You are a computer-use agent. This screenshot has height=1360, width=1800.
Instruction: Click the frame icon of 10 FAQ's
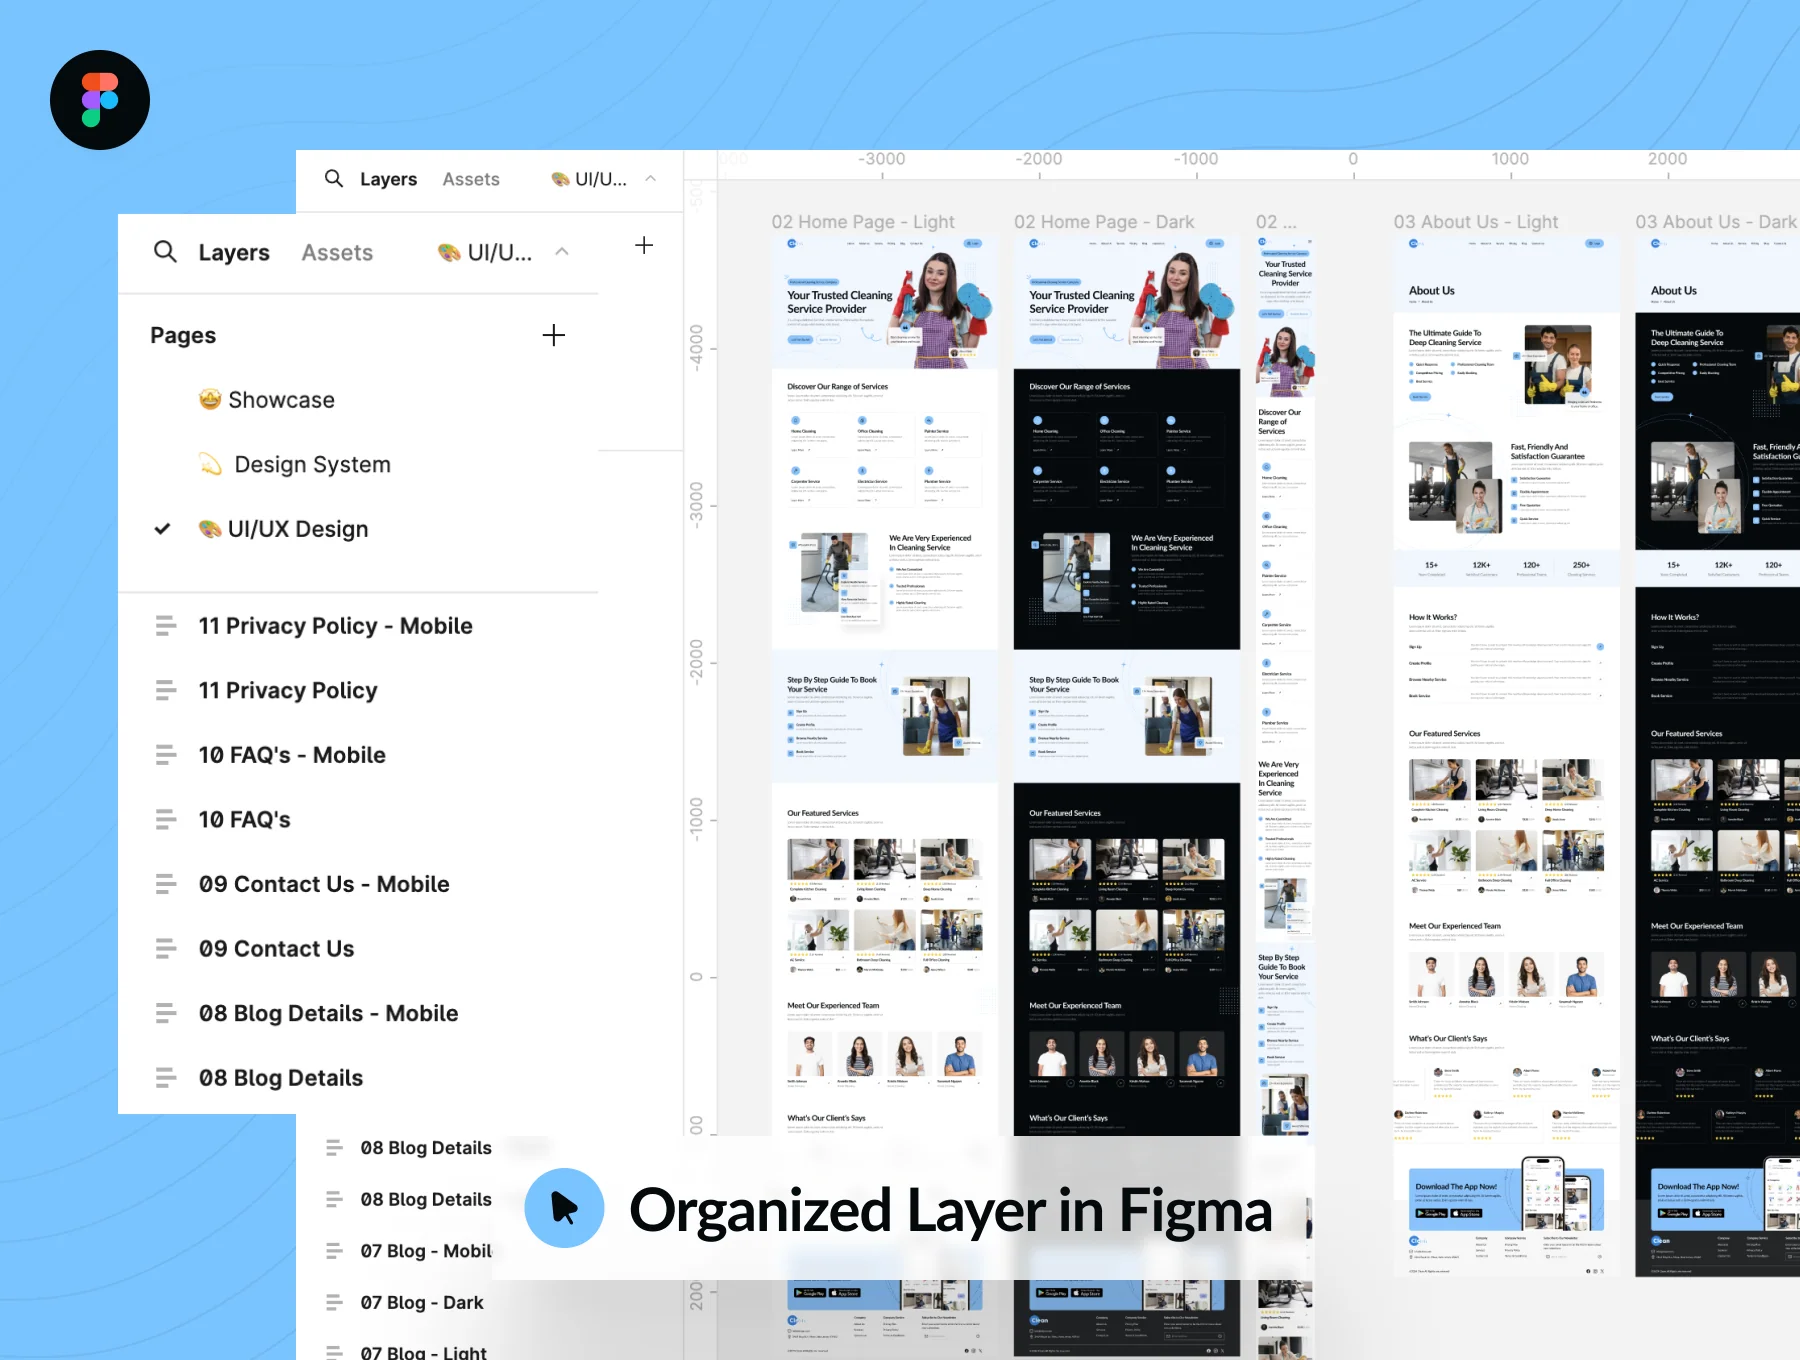166,820
